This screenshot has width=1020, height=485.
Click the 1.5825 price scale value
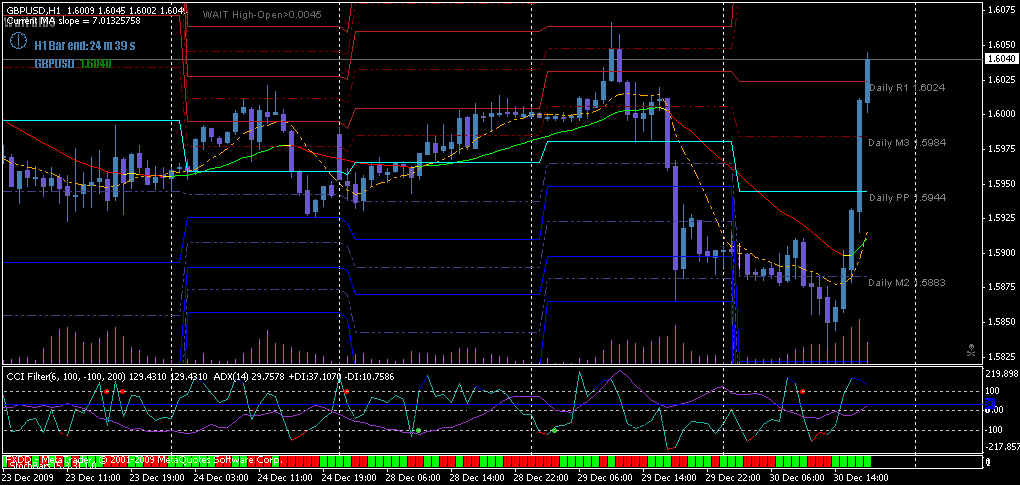[1002, 356]
